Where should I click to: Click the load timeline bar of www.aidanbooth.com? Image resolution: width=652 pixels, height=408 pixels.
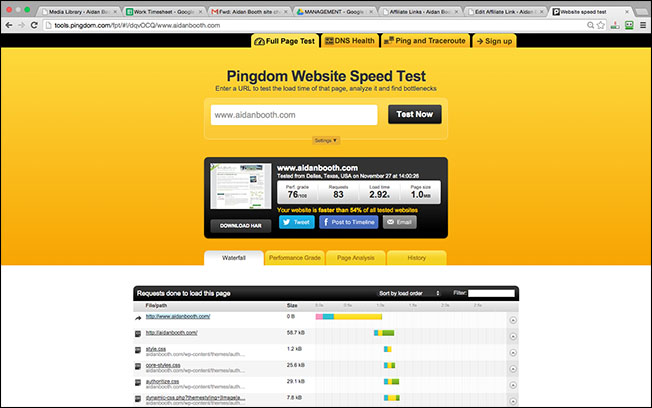348,317
